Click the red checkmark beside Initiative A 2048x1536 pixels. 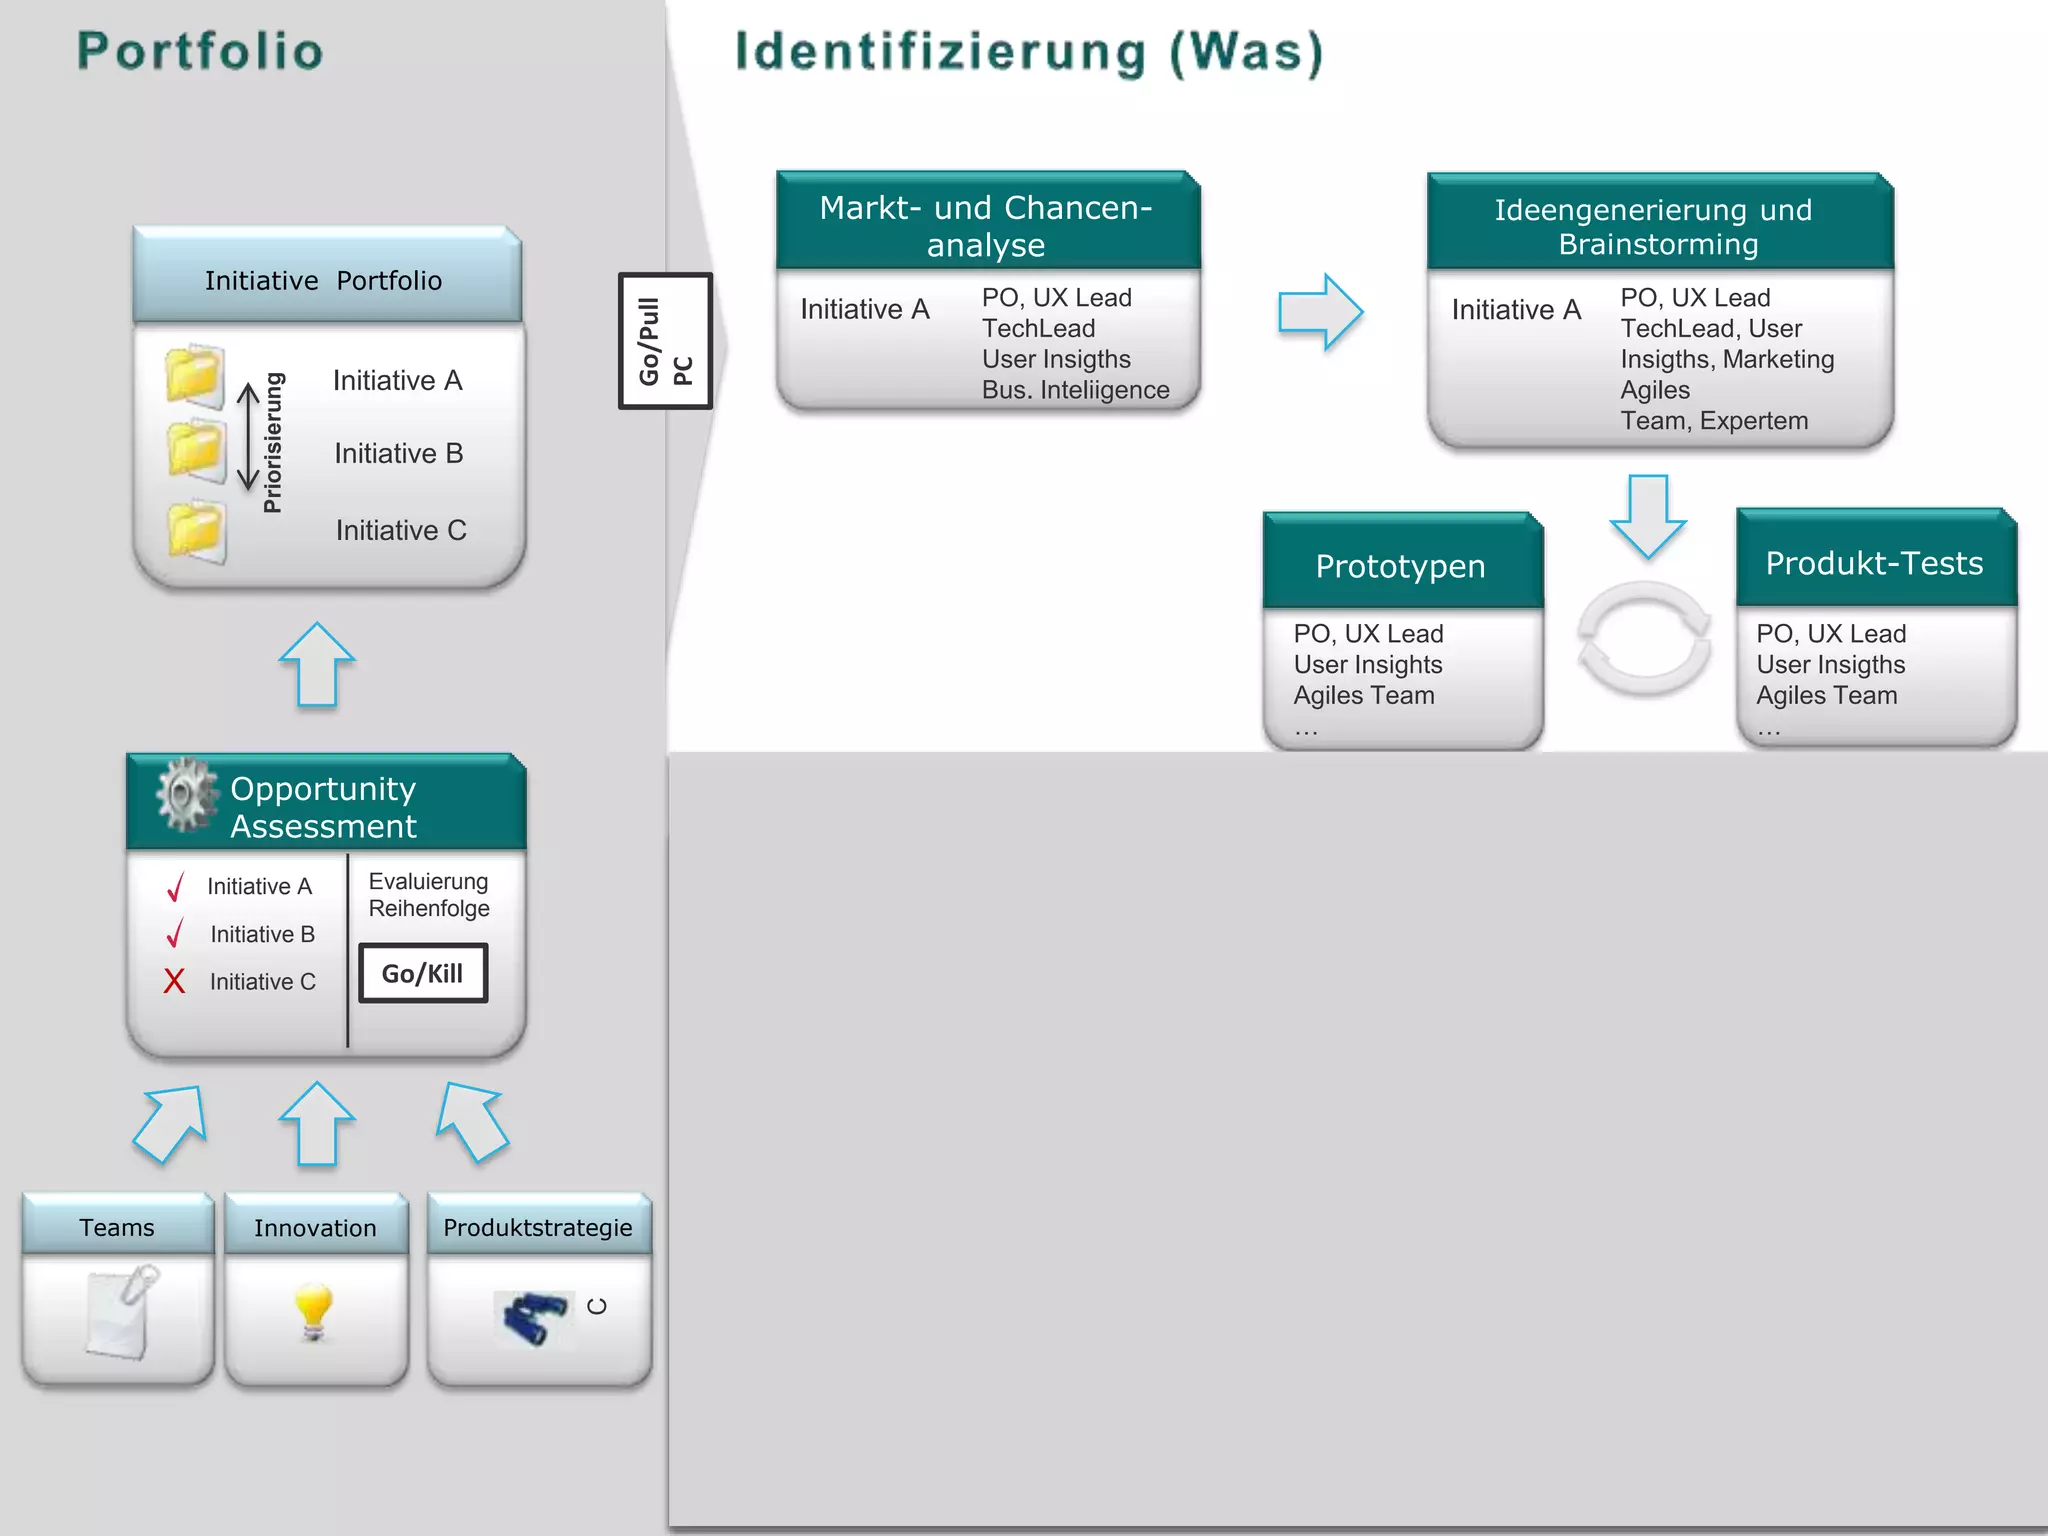point(176,886)
